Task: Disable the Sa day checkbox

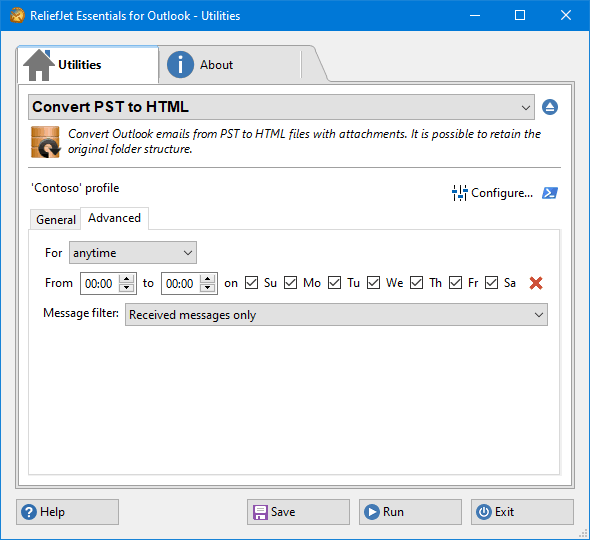Action: 491,283
